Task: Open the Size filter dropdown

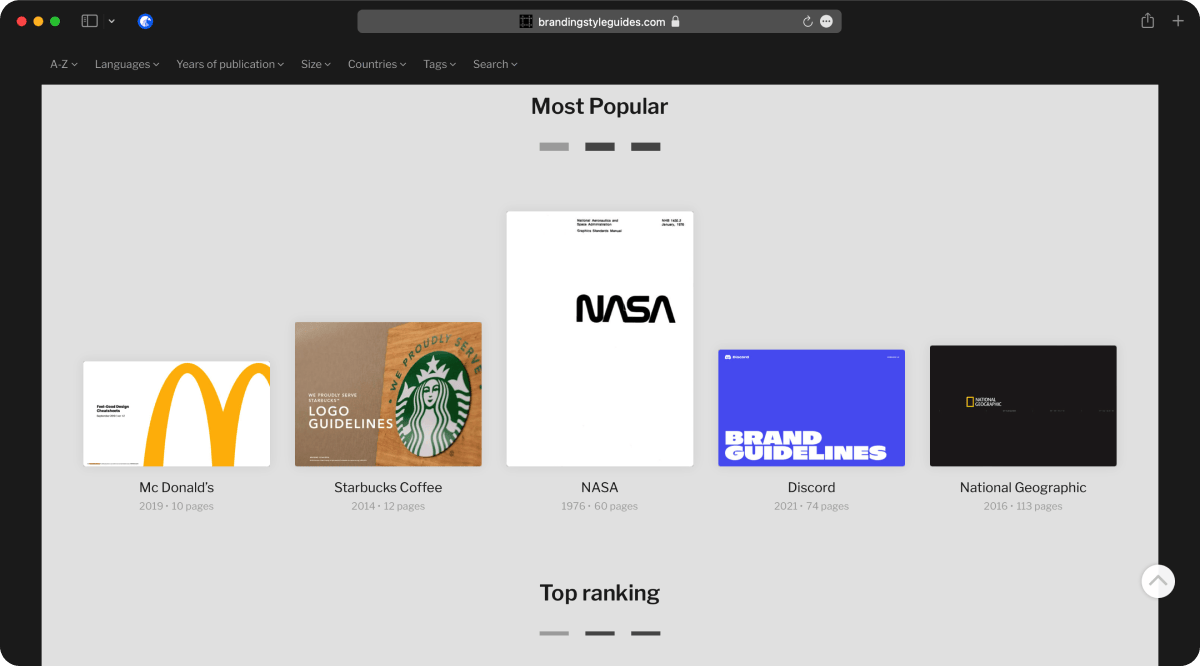Action: [316, 64]
